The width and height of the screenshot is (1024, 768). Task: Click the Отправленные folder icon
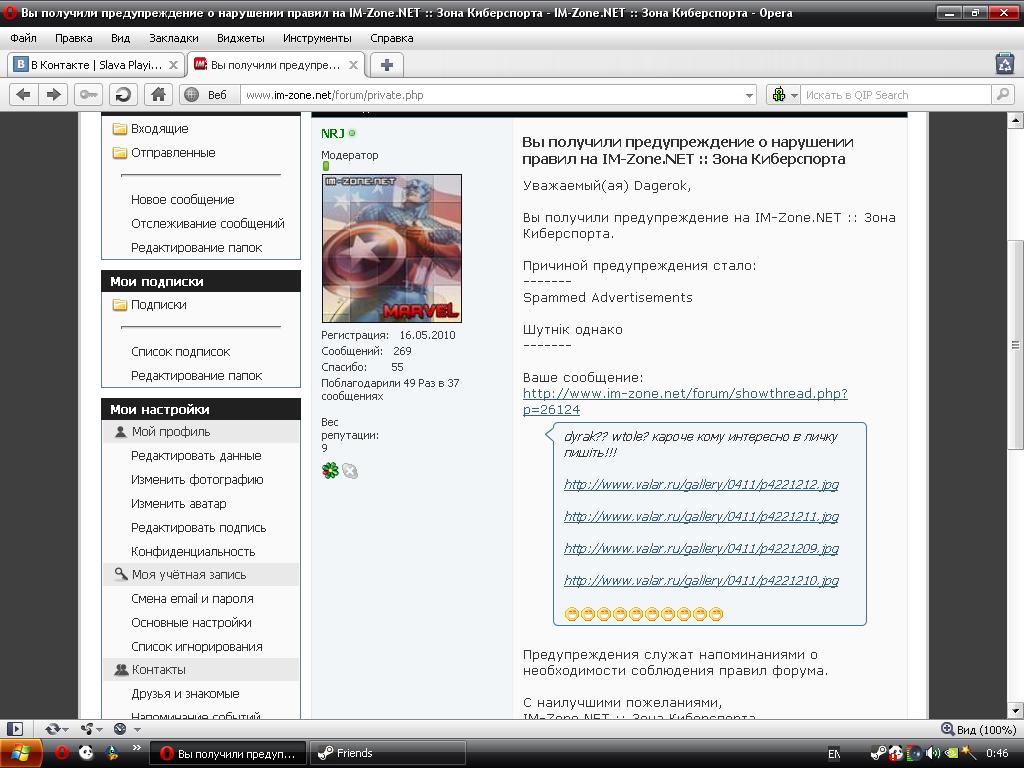120,153
